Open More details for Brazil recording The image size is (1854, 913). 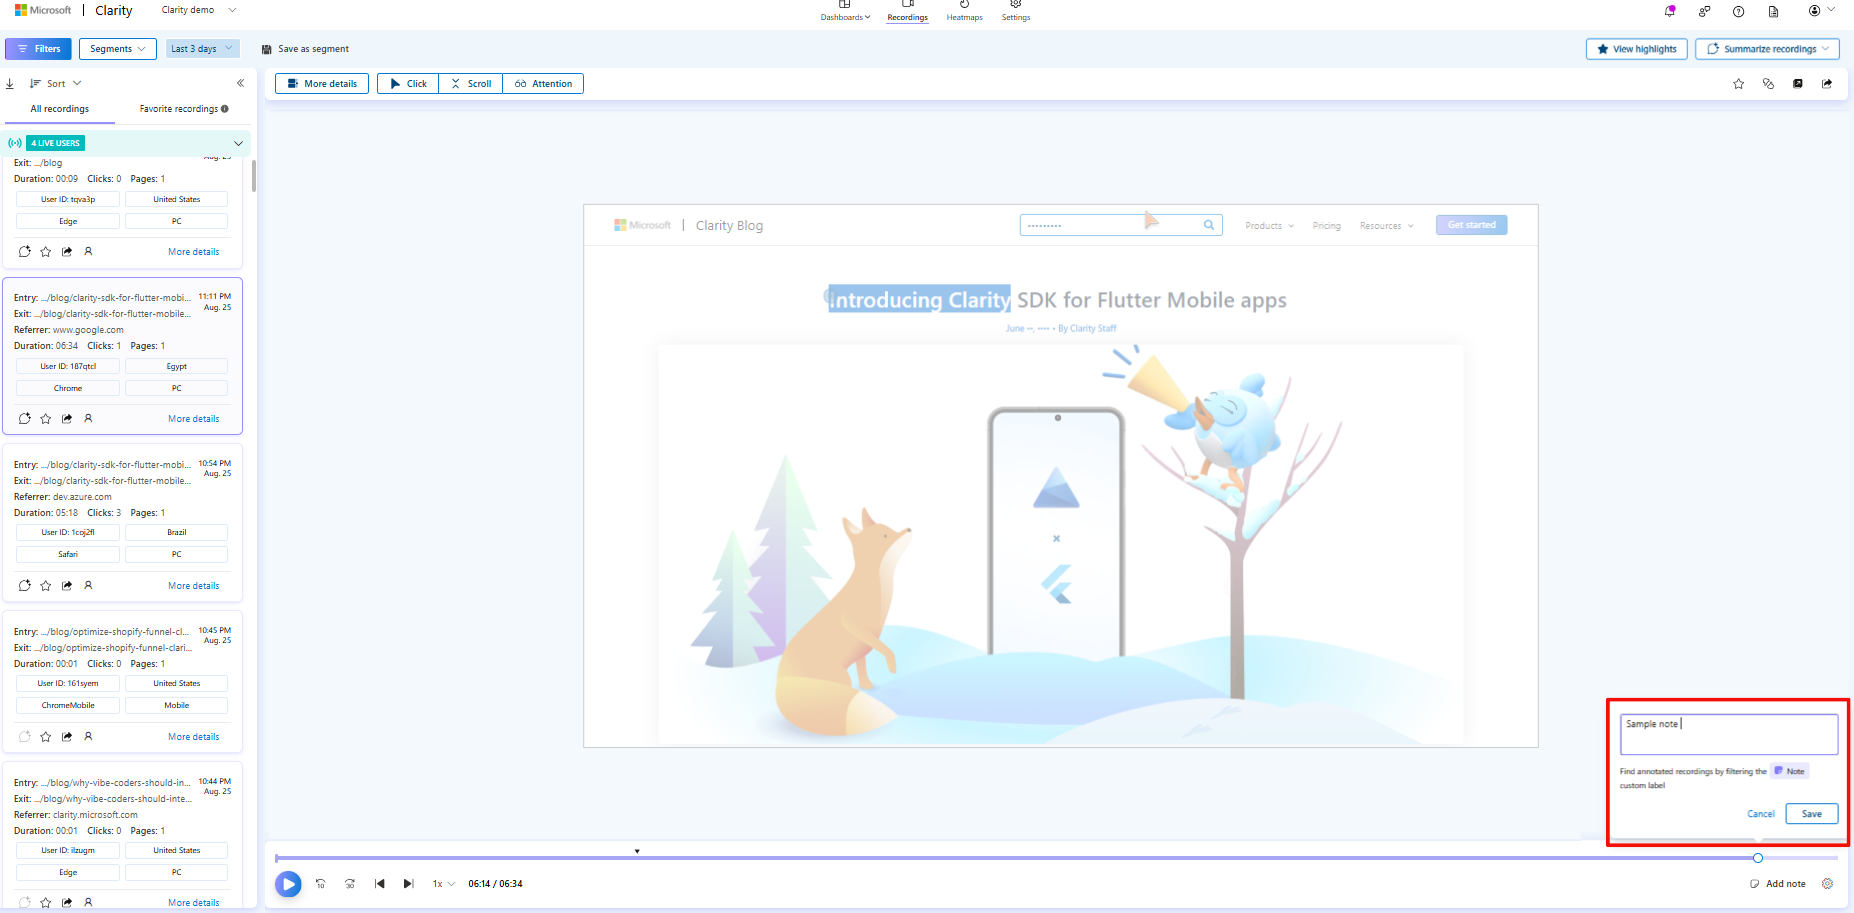193,586
